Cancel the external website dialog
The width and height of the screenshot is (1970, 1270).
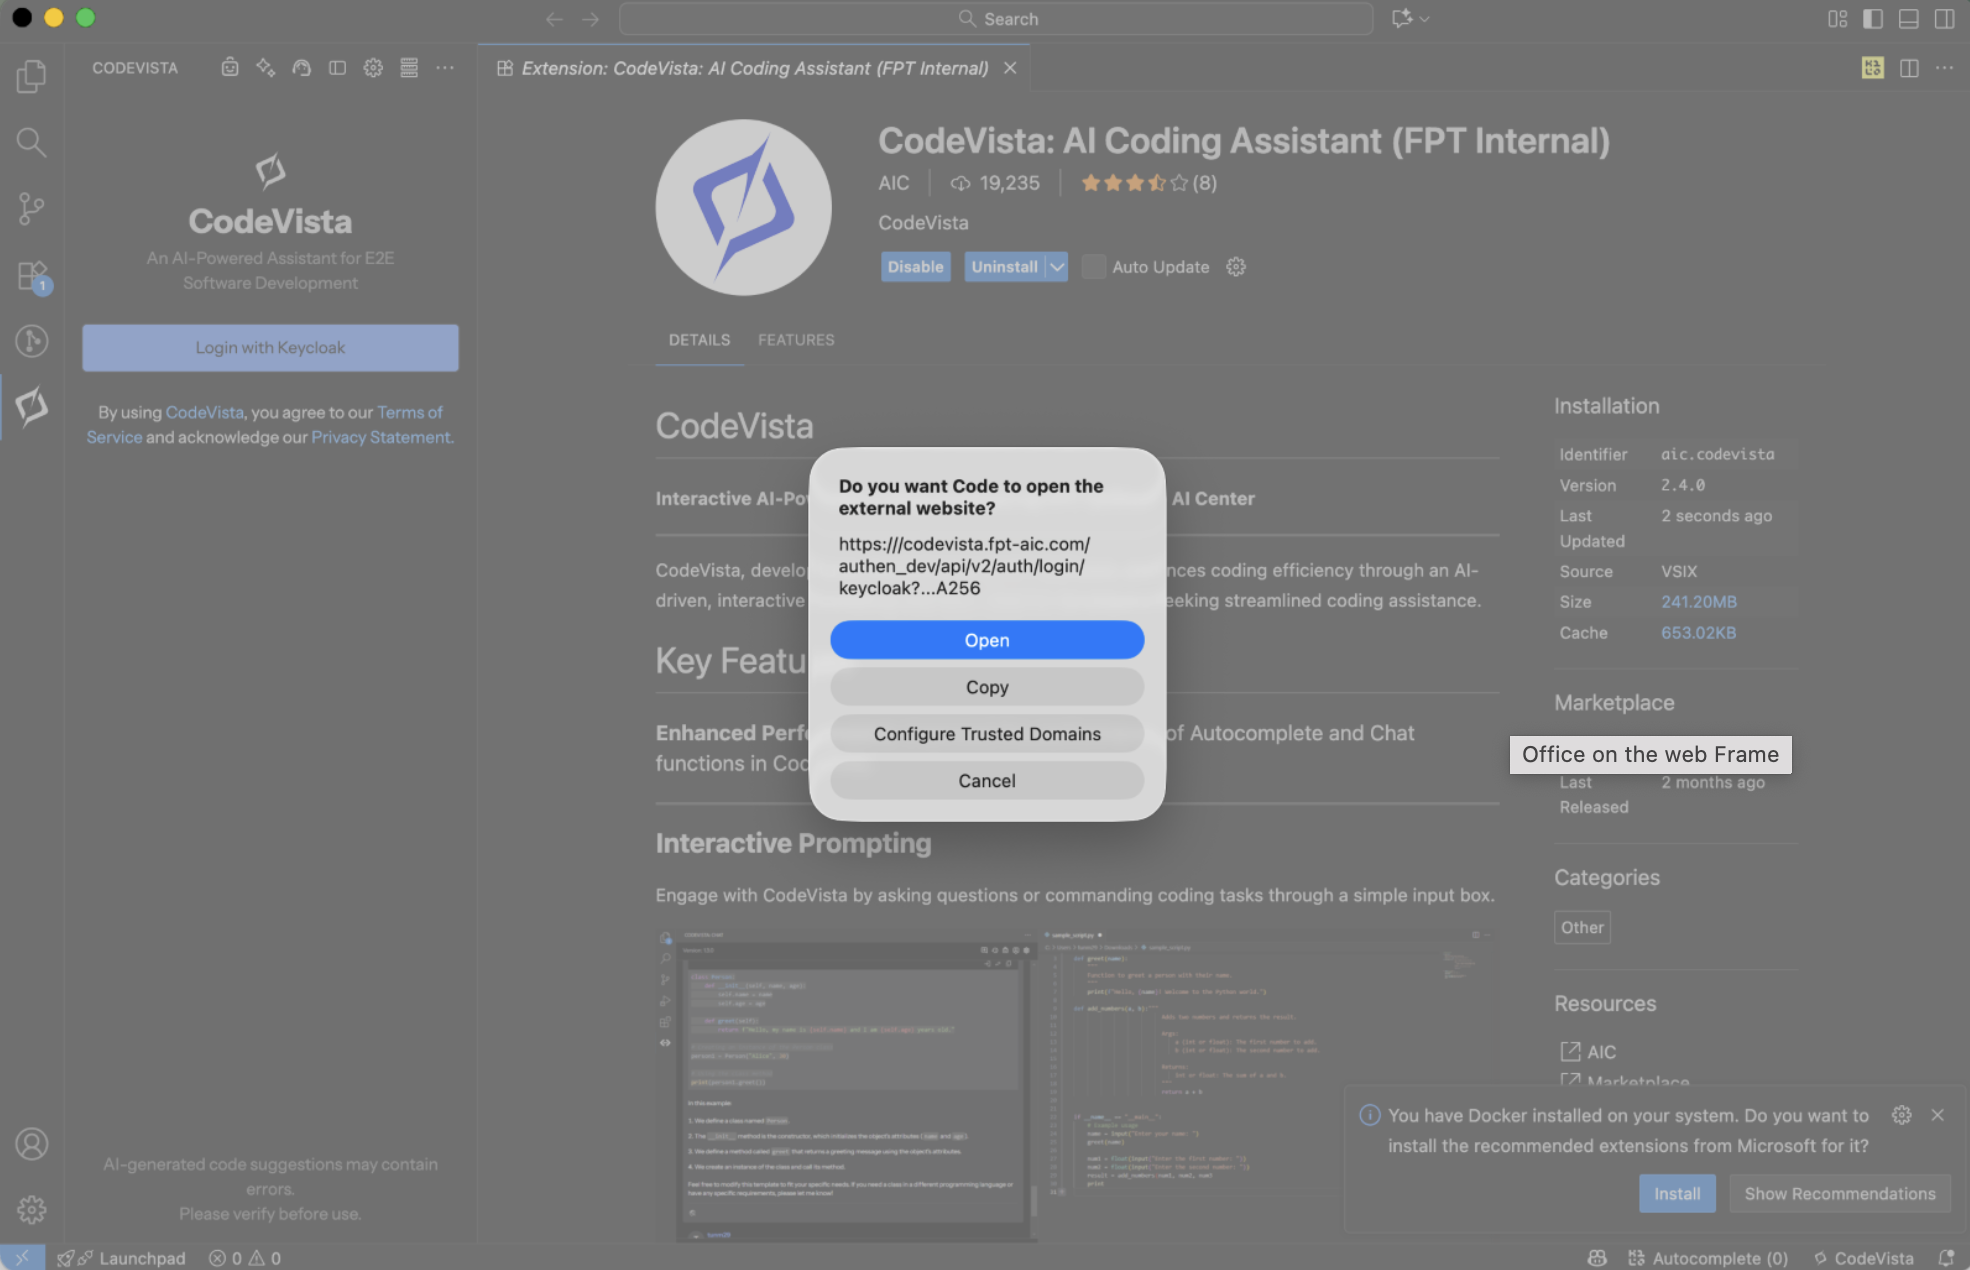click(987, 781)
